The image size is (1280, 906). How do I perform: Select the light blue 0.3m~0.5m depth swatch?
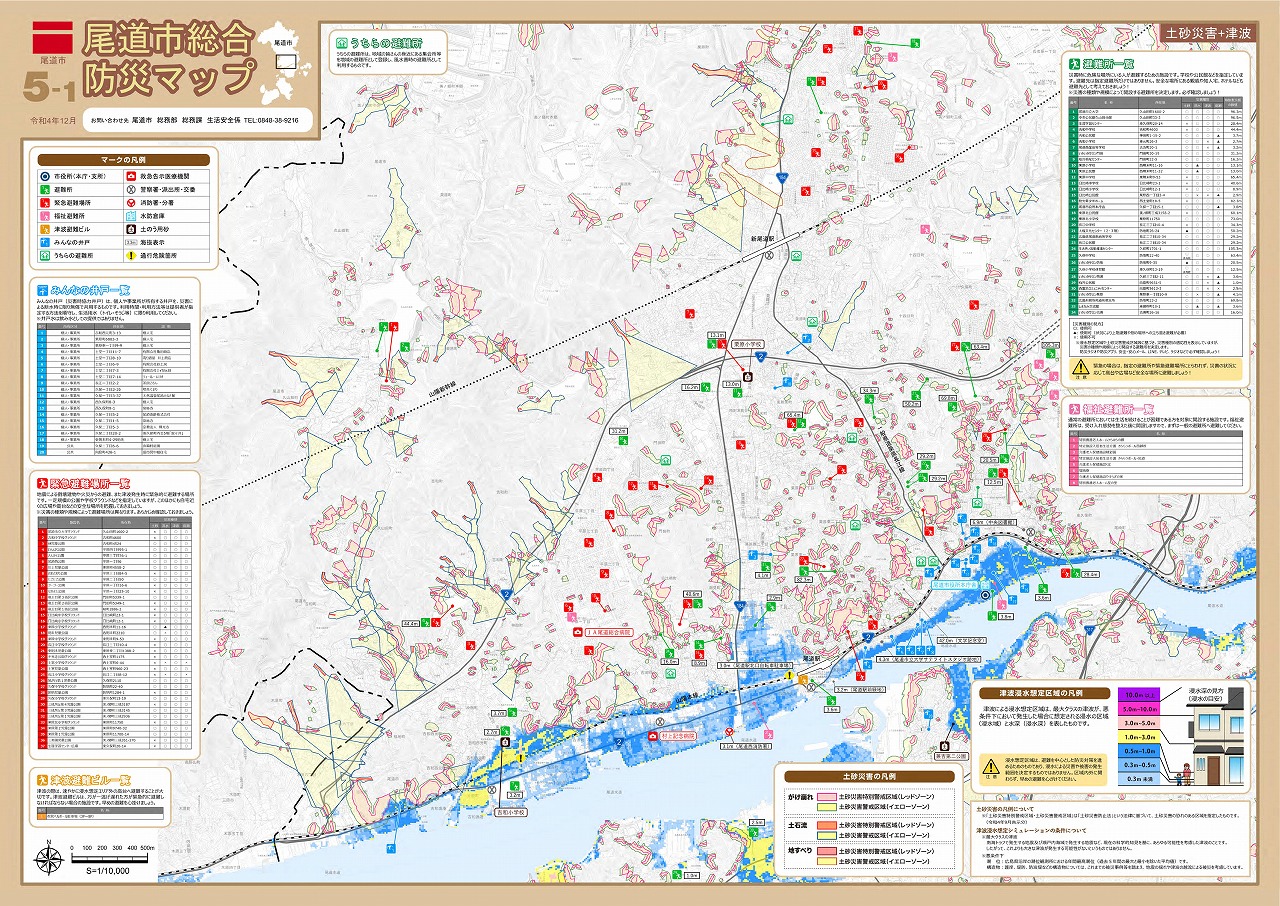coord(1139,765)
